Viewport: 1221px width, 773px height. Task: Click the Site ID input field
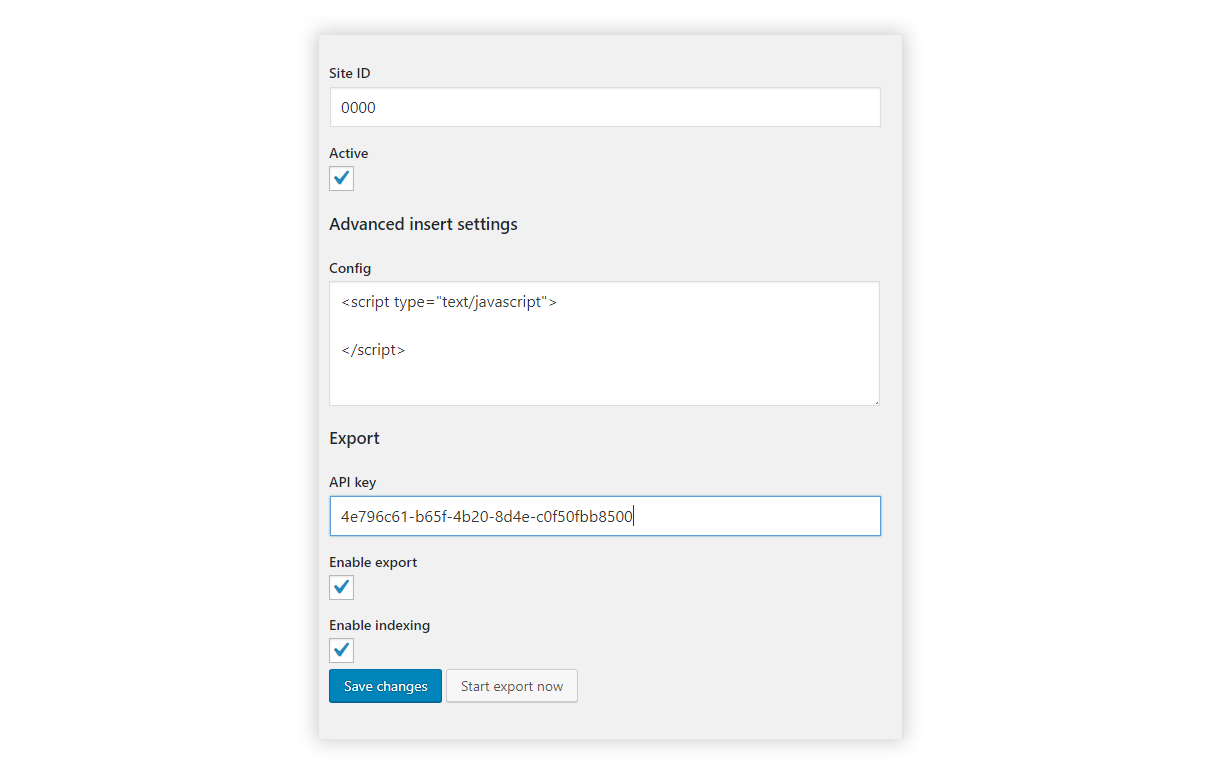[x=605, y=107]
